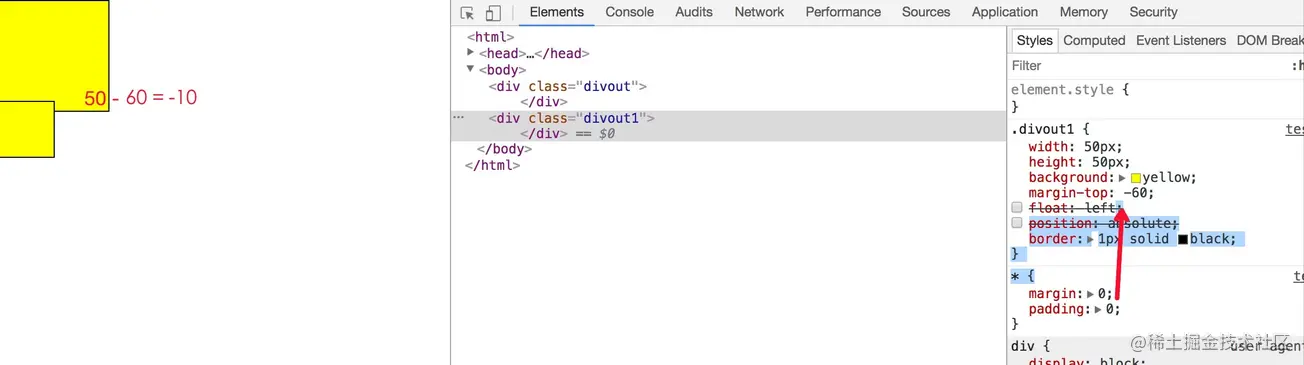Open the Sources tab
Viewport: 1304px width, 365px height.
926,12
